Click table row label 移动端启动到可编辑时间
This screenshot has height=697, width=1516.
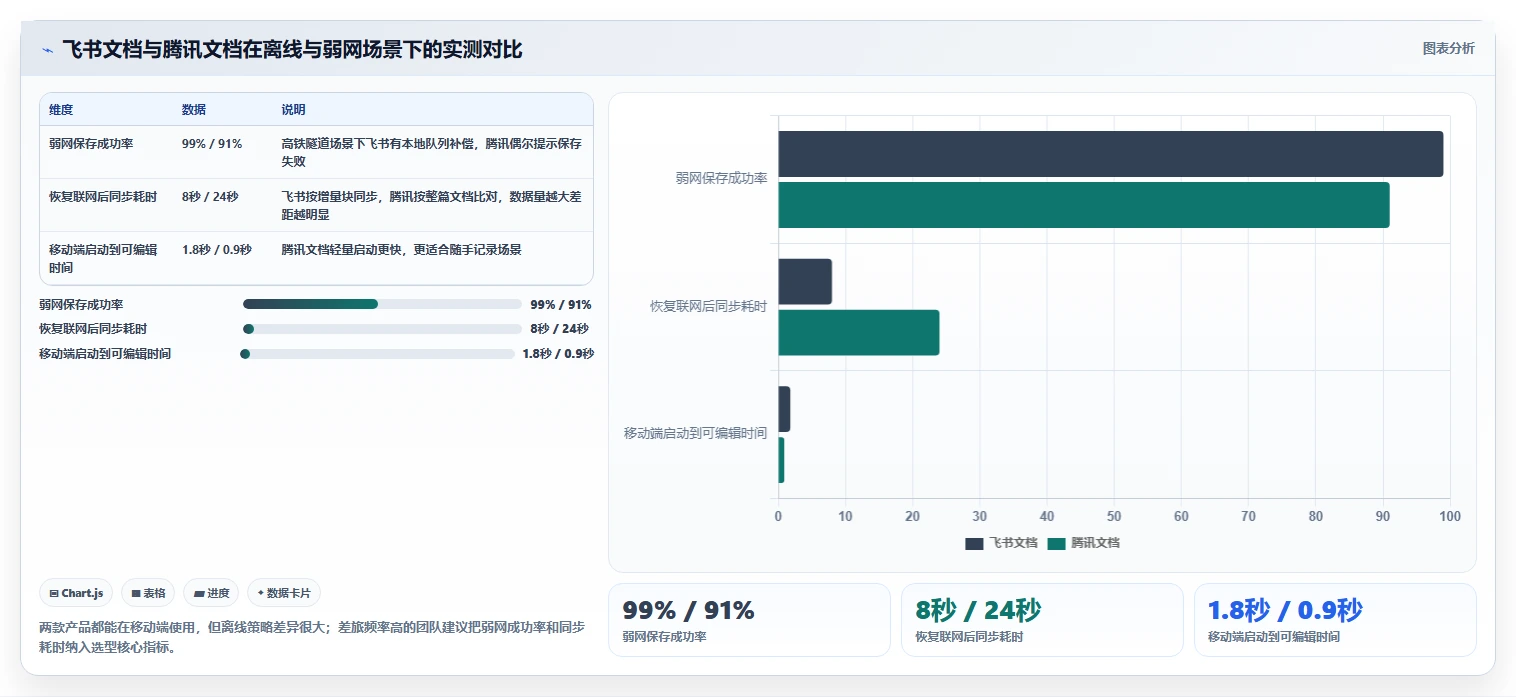pyautogui.click(x=103, y=258)
